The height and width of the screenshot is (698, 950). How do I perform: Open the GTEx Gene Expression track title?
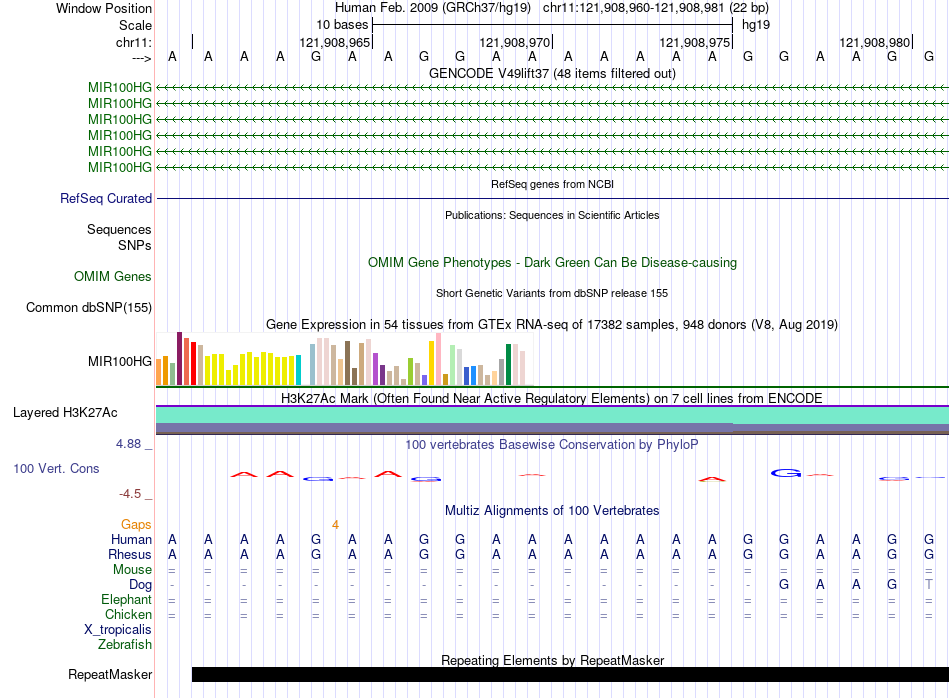click(x=552, y=324)
